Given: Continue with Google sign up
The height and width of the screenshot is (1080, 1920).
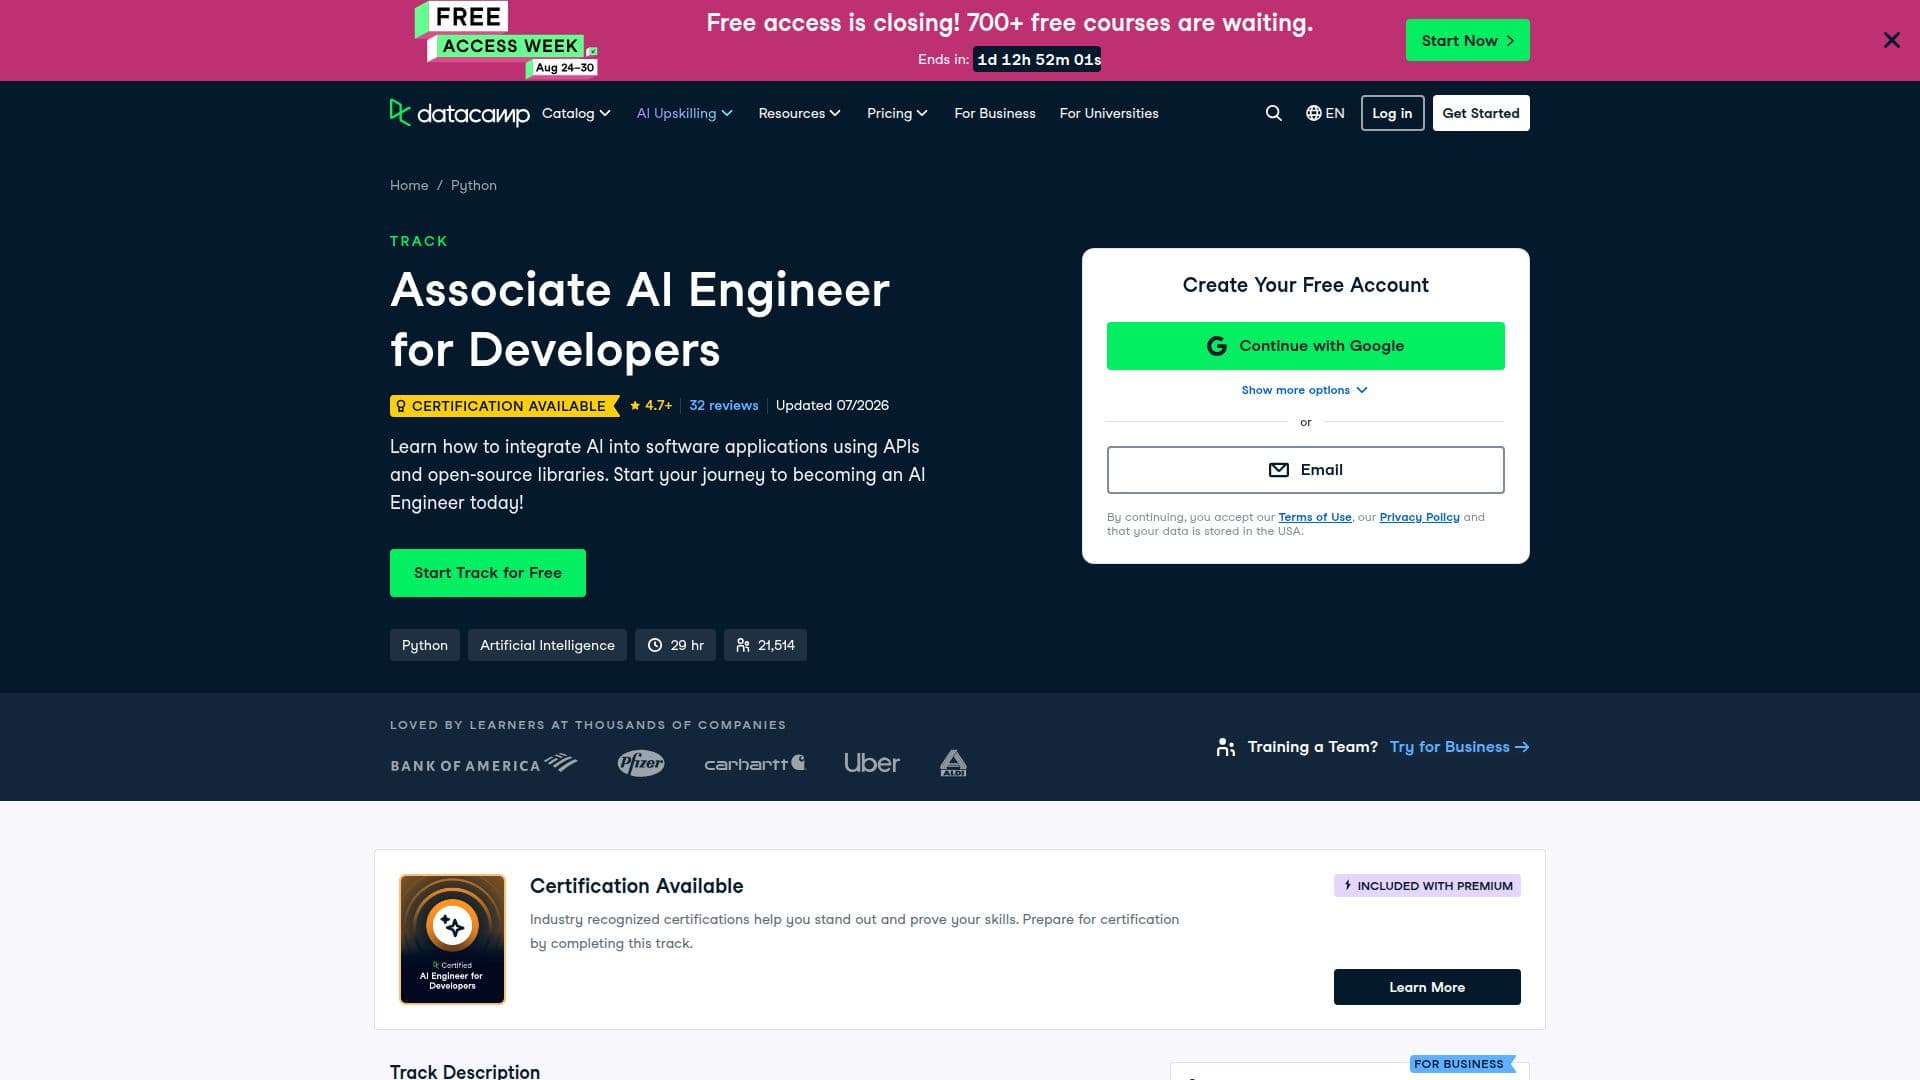Looking at the screenshot, I should coord(1305,346).
